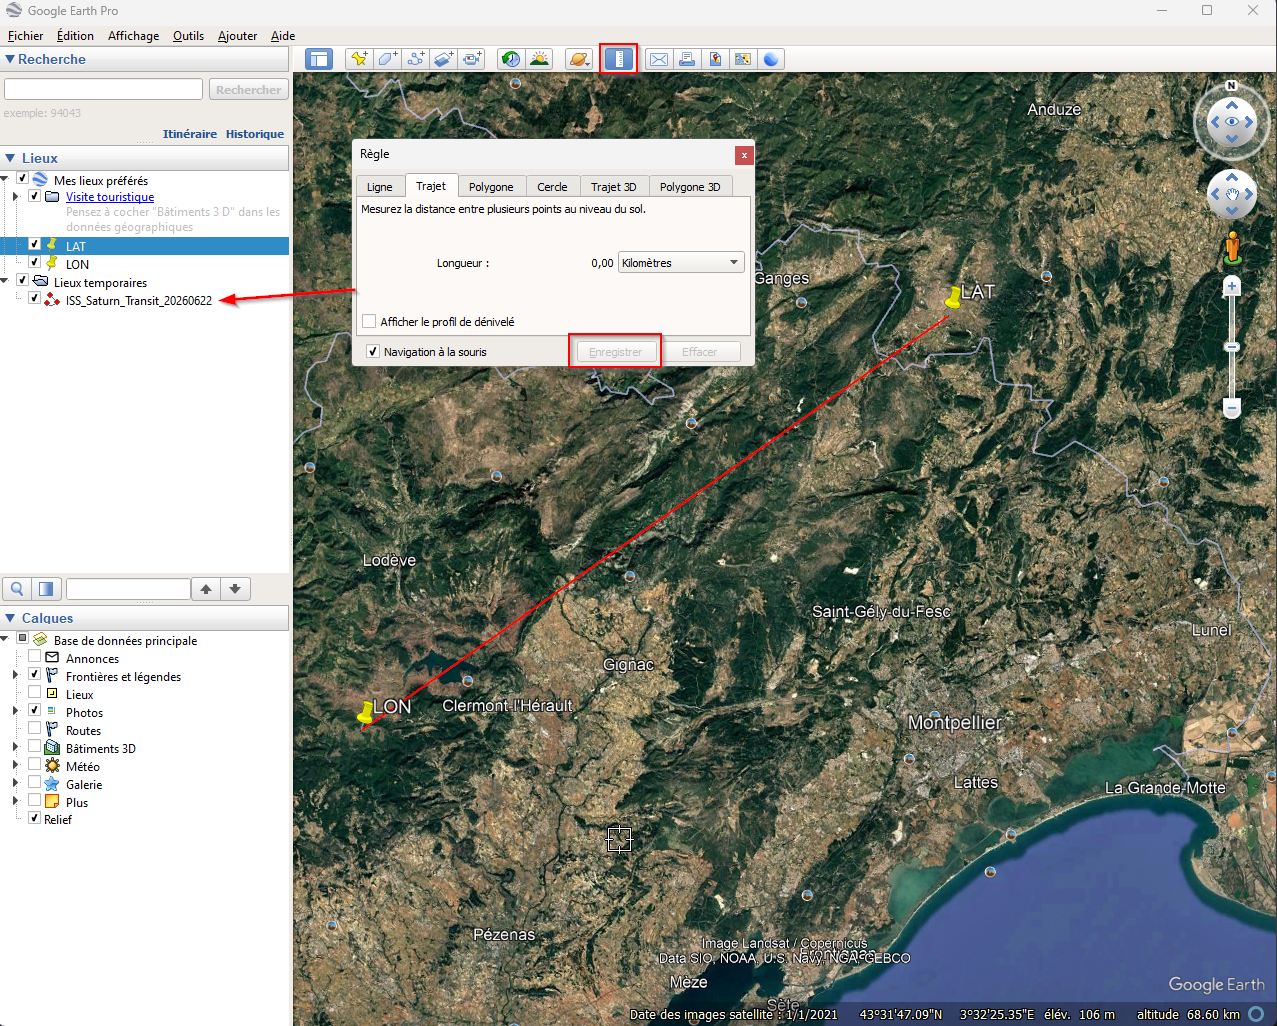The width and height of the screenshot is (1277, 1026).
Task: Click the Rechercher button
Action: click(x=249, y=90)
